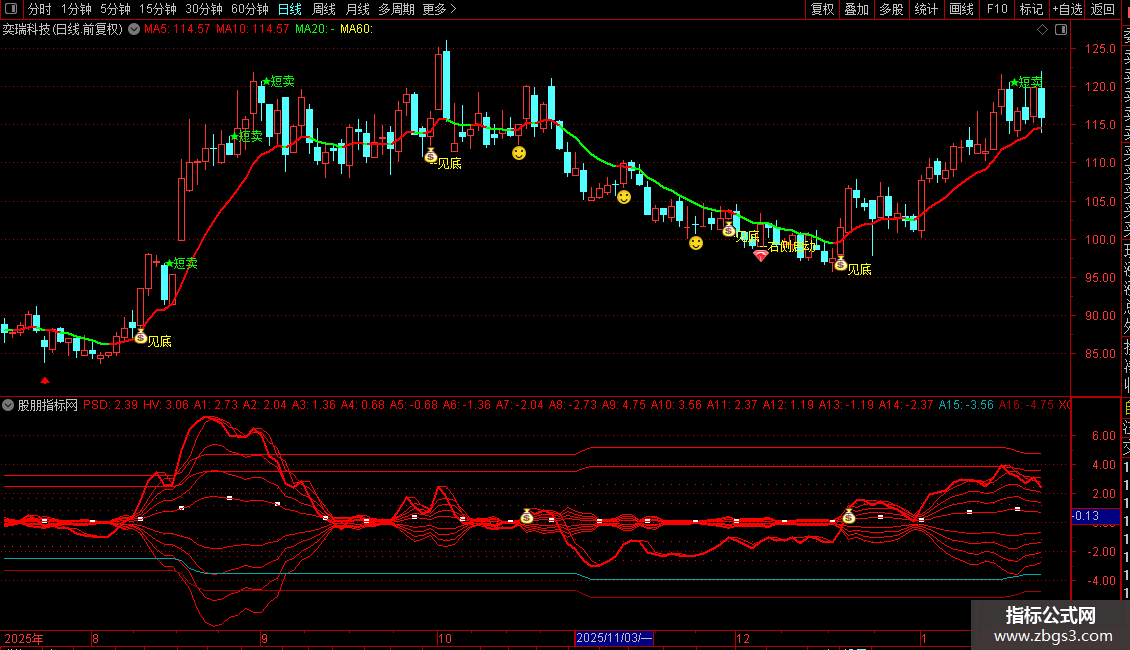Click the money bag icon in indicator pane near December end
This screenshot has height=650, width=1130.
coord(849,516)
